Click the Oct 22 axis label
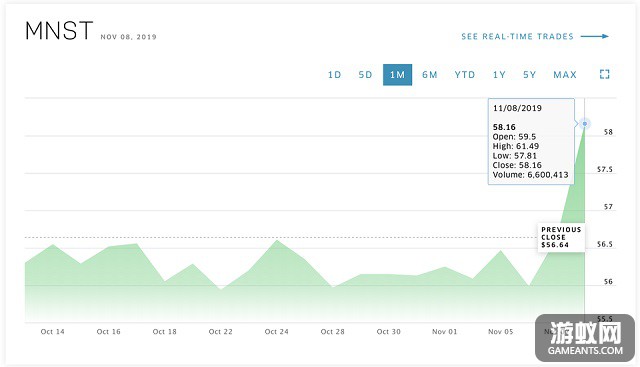This screenshot has width=640, height=367. tap(220, 332)
